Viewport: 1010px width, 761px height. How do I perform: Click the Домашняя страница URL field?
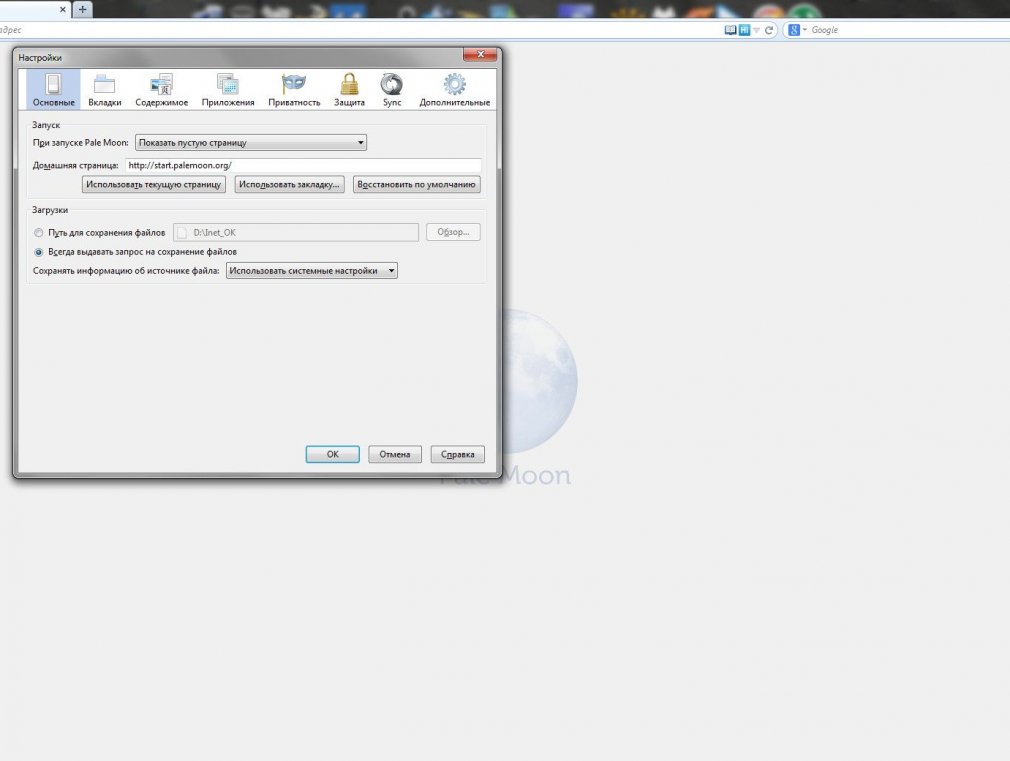tap(303, 165)
